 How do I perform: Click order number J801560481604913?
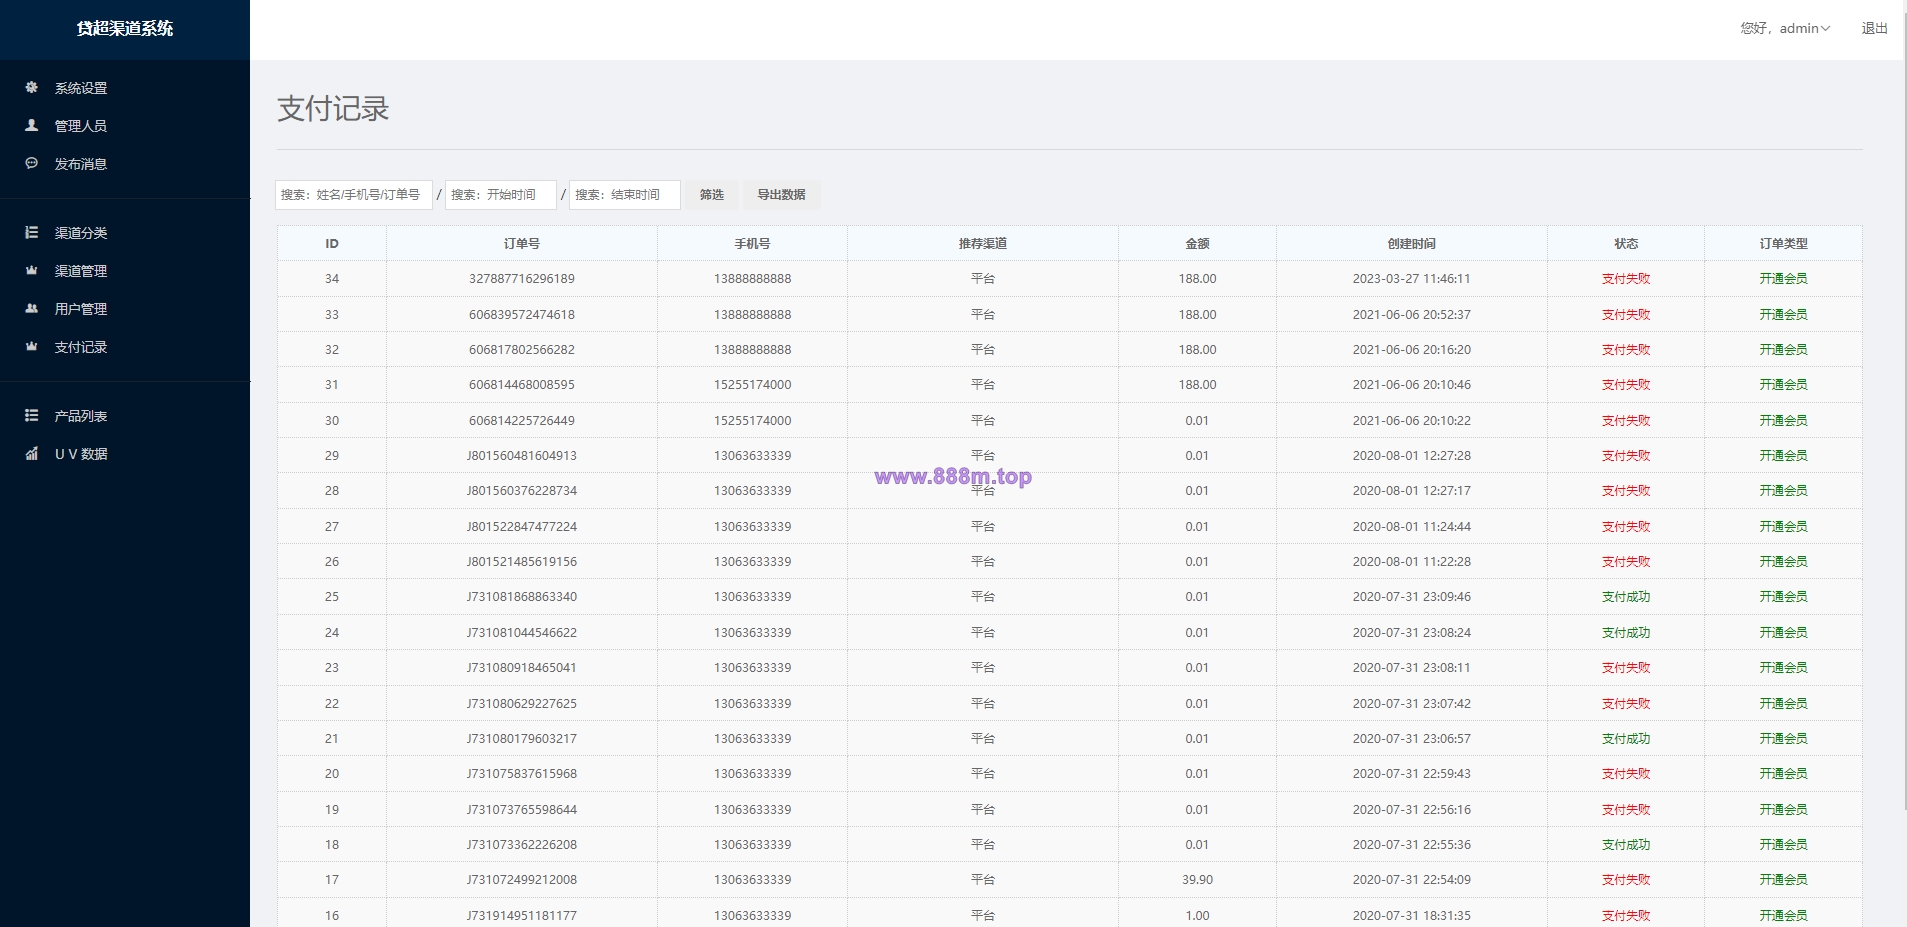click(522, 456)
